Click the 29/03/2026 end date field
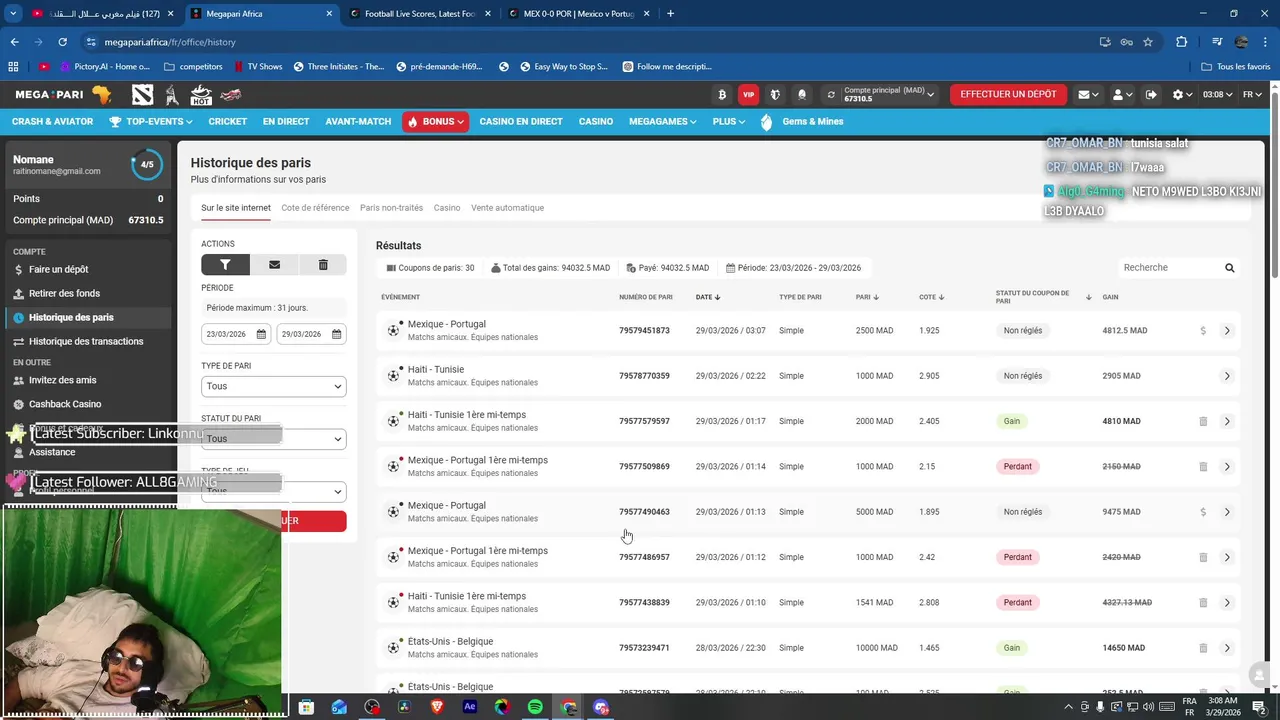This screenshot has width=1280, height=720. tap(311, 334)
